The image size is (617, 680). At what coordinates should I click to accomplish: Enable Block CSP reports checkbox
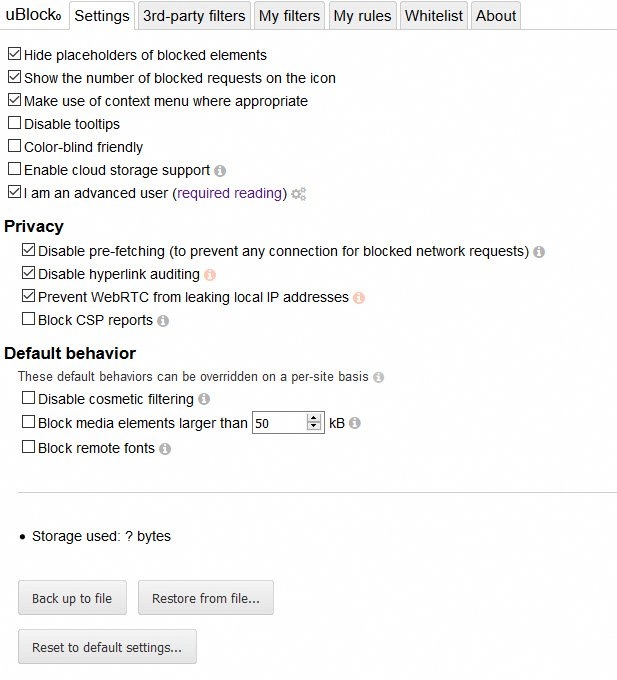[28, 320]
